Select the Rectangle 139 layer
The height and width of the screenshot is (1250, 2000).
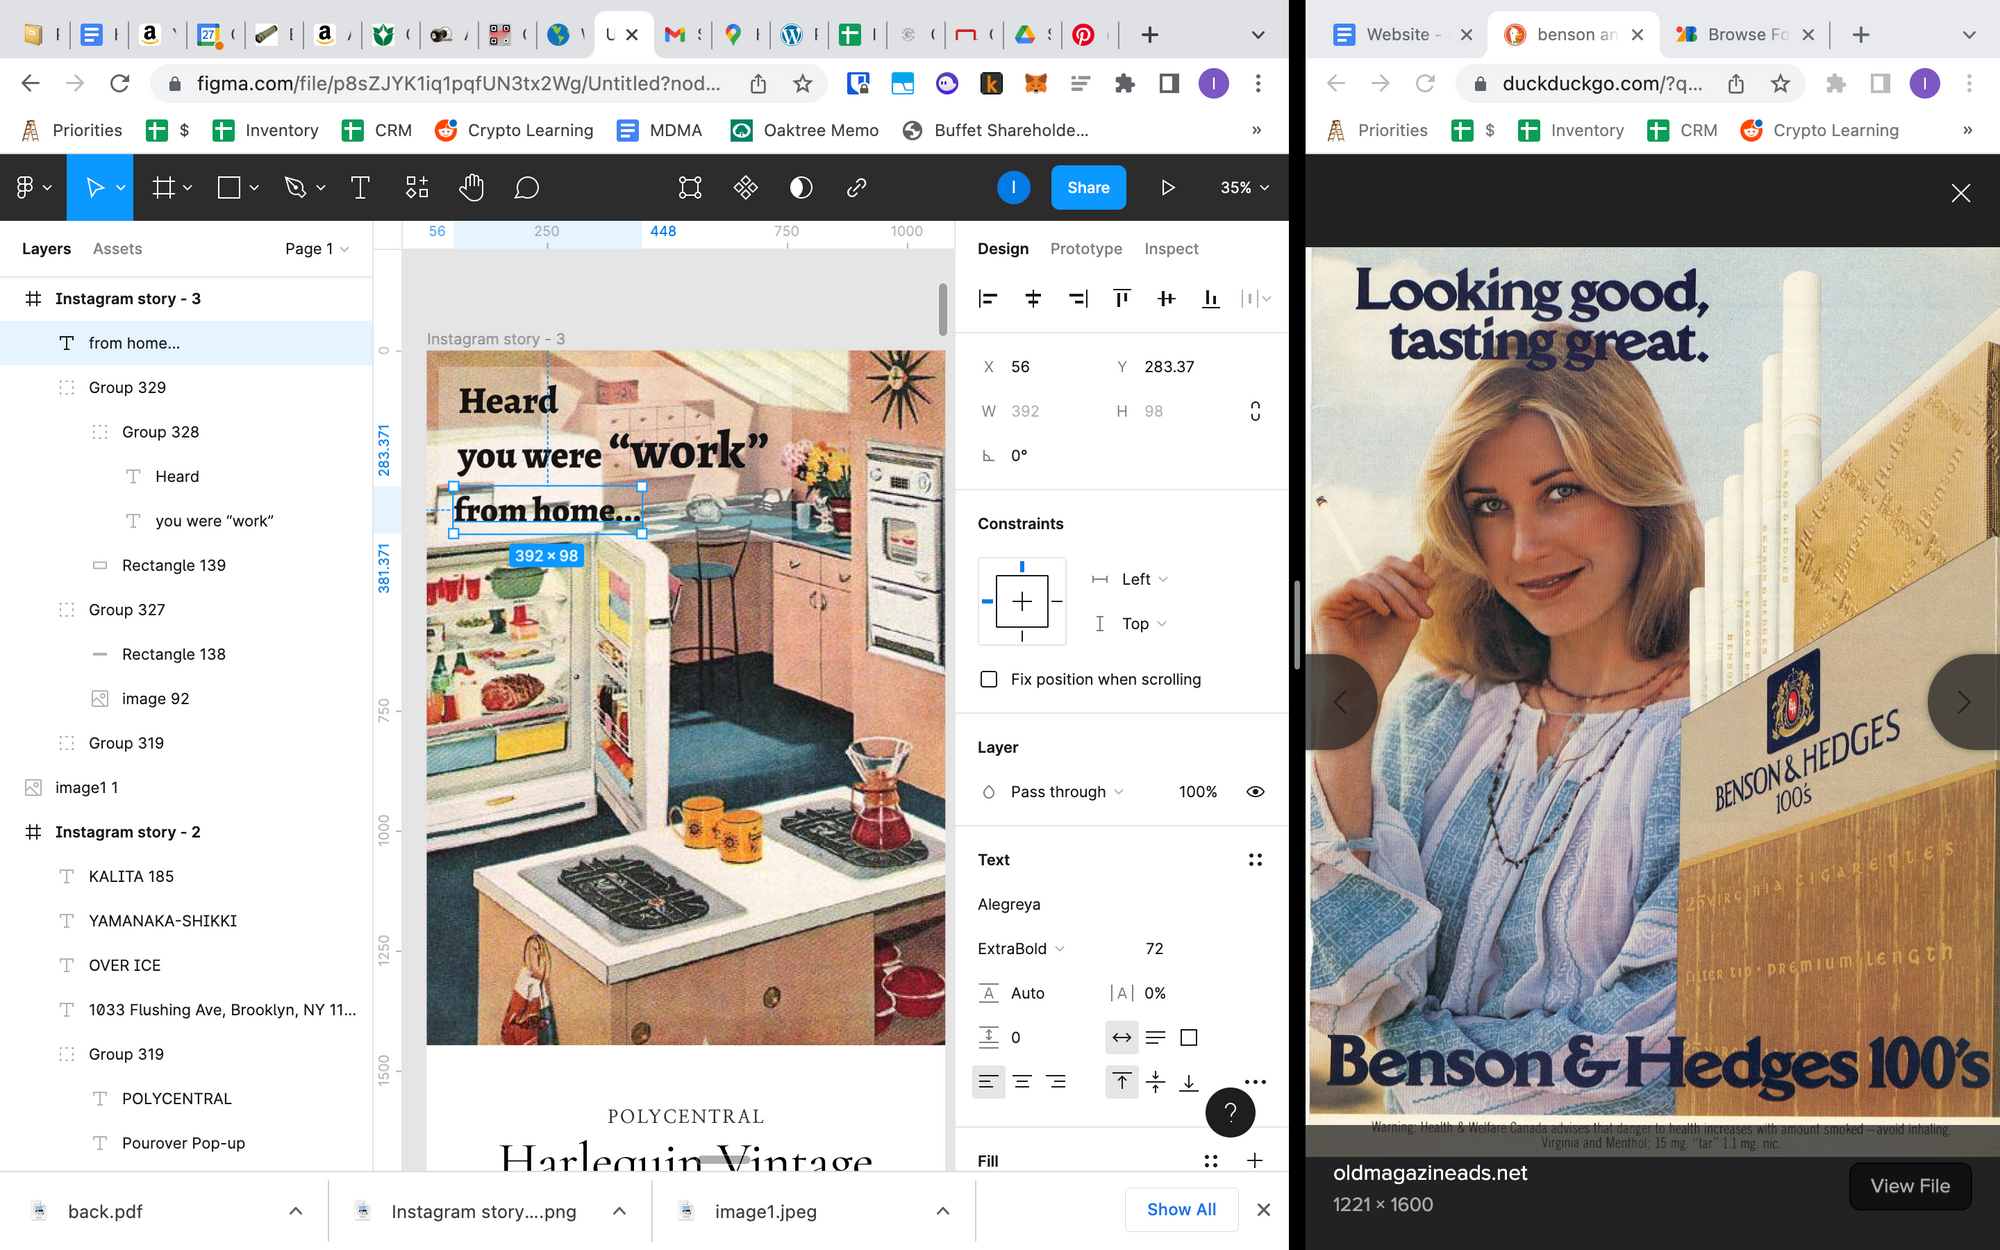[x=173, y=565]
